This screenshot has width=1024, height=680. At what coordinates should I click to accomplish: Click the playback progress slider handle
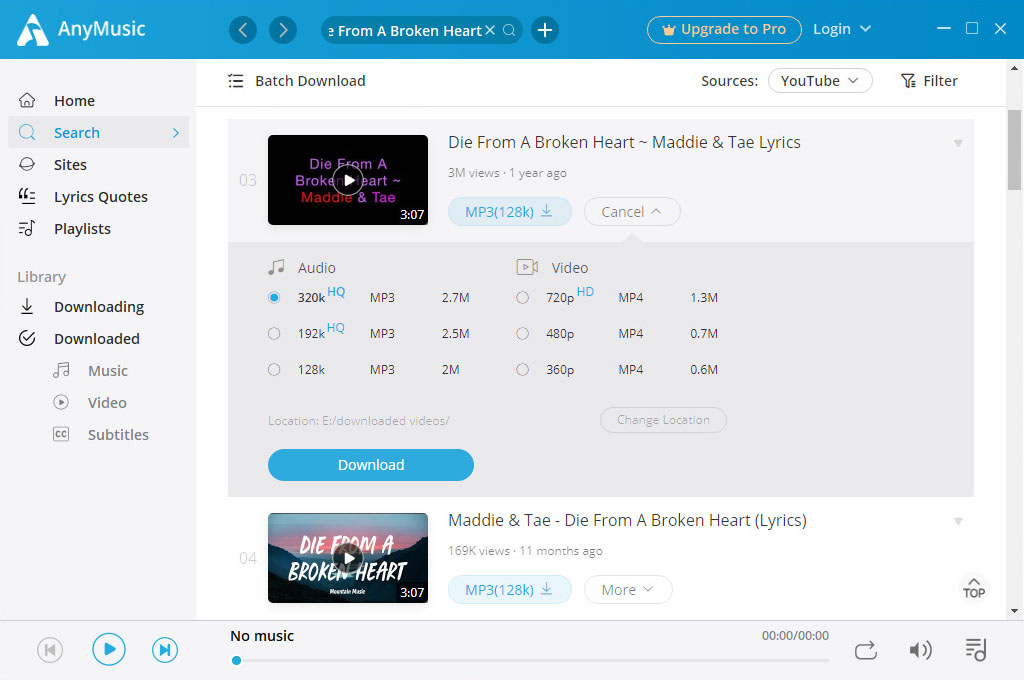236,660
